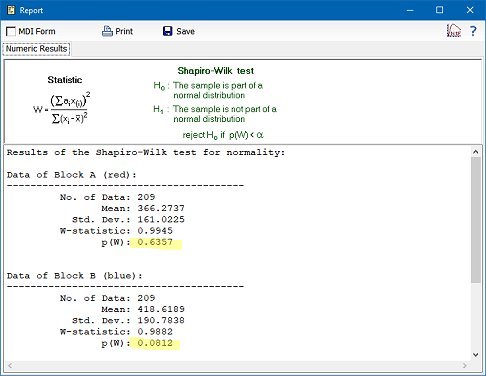
Task: Click the vertical scrollbar up arrow
Action: point(476,152)
